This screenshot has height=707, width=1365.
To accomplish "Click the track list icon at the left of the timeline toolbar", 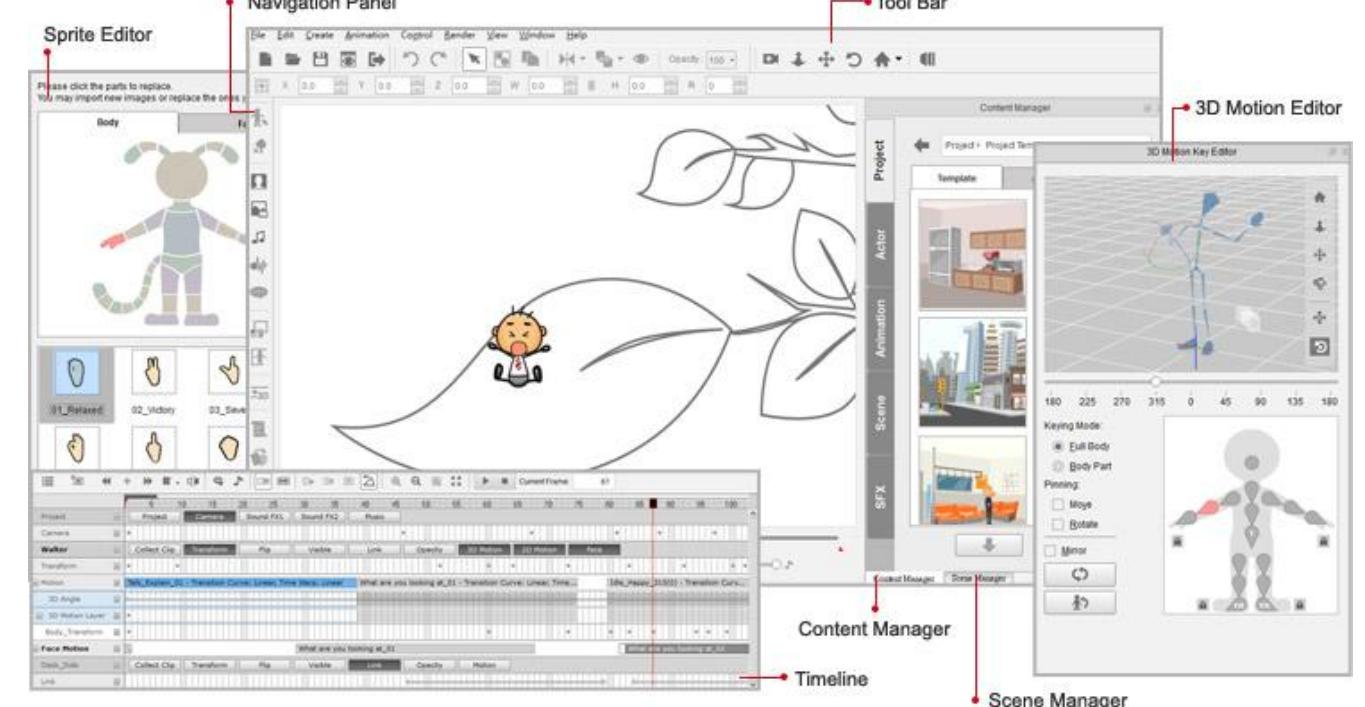I will 47,481.
